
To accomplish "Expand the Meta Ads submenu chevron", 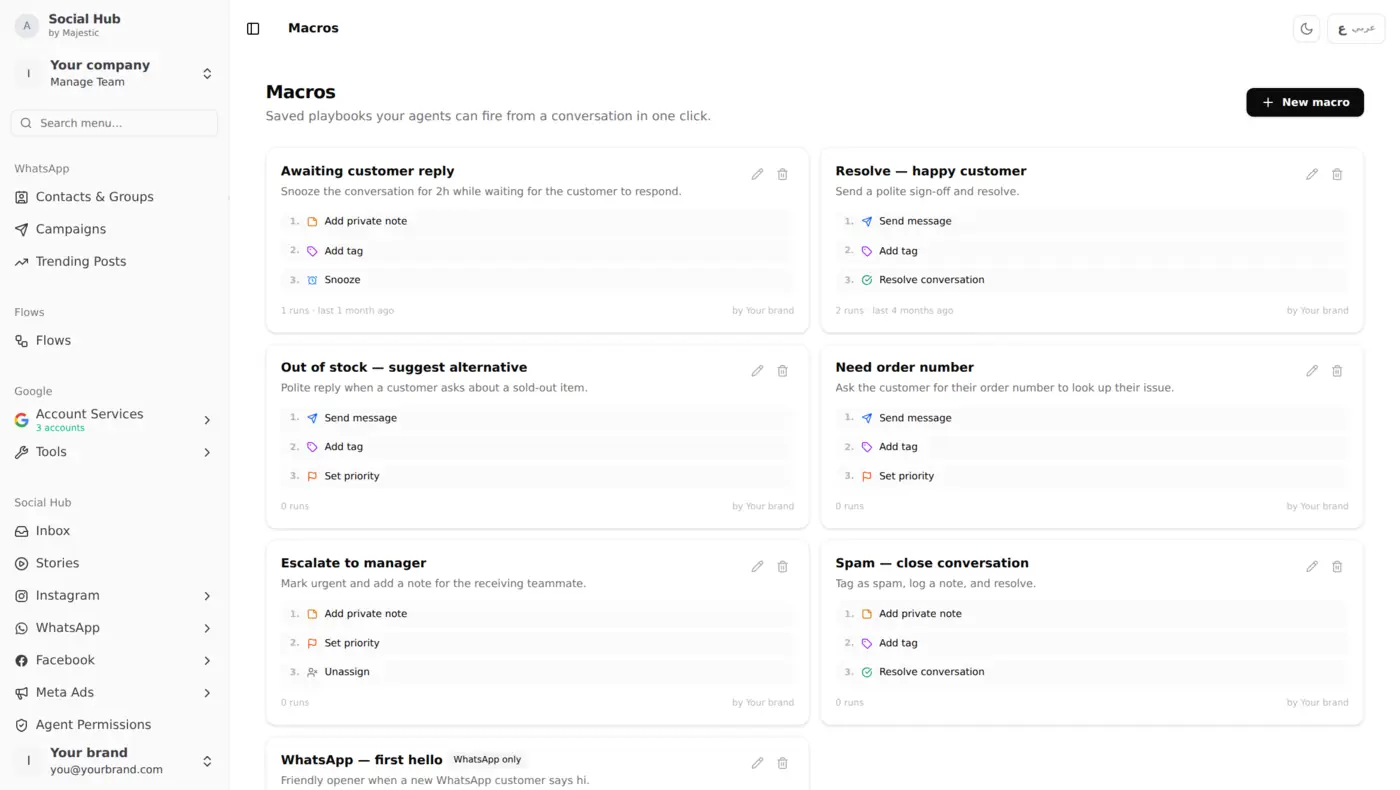I will coord(207,692).
